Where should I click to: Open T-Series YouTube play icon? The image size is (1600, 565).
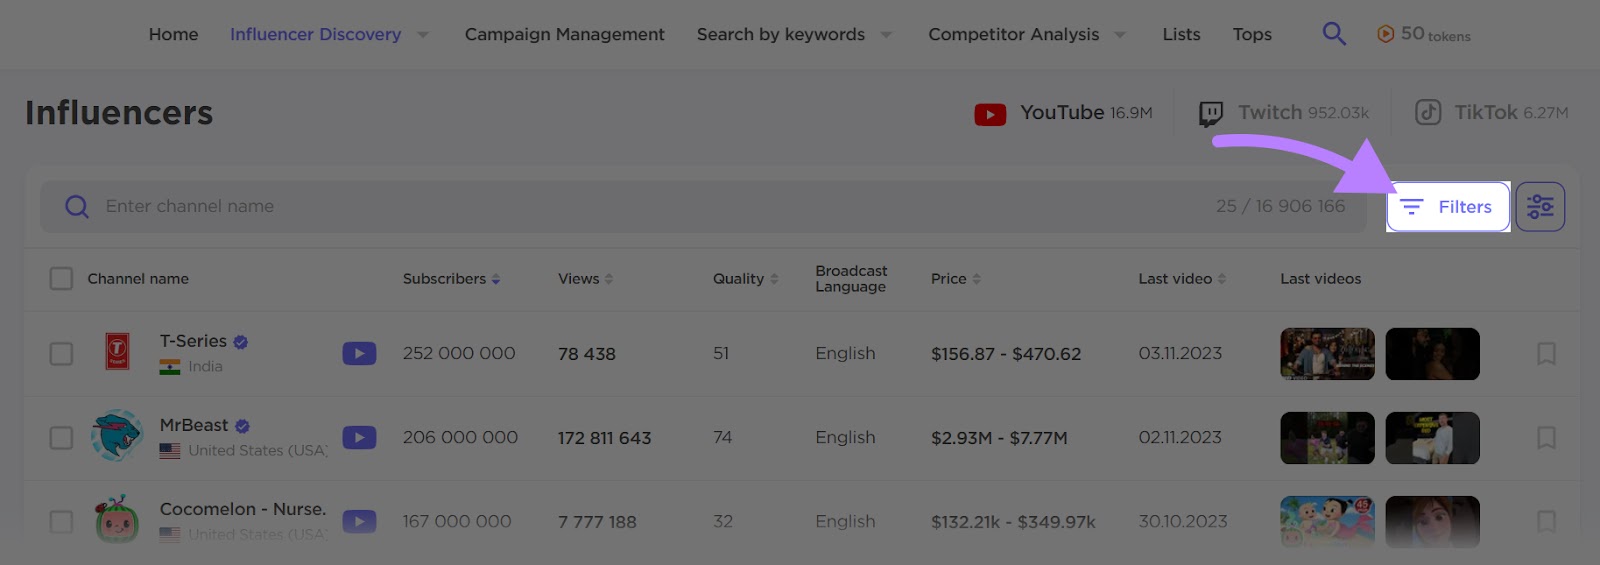pyautogui.click(x=359, y=353)
